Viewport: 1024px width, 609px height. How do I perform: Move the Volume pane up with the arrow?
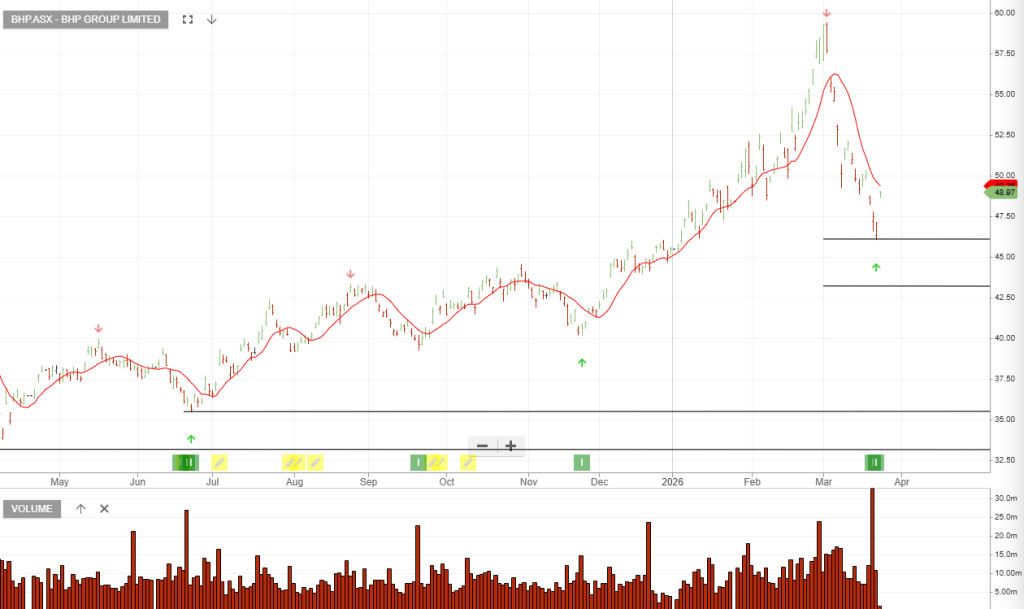coord(81,509)
